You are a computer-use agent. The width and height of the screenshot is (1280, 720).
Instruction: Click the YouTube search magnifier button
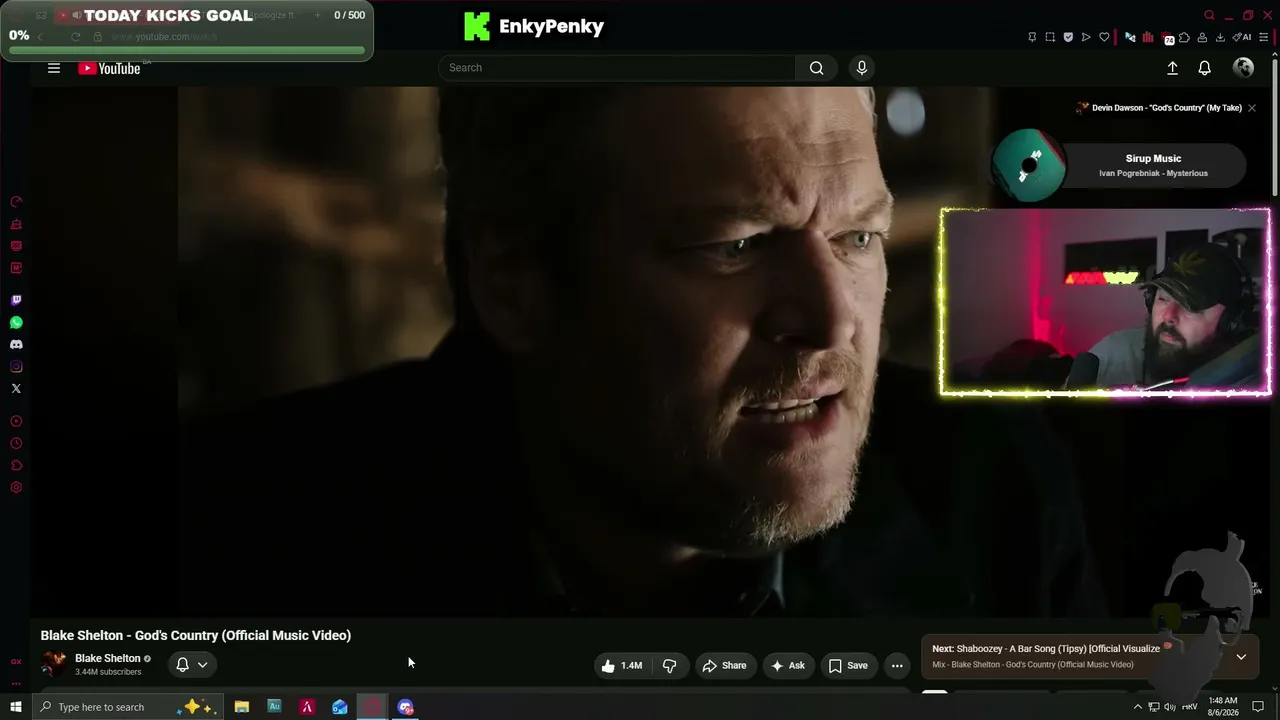(x=816, y=68)
